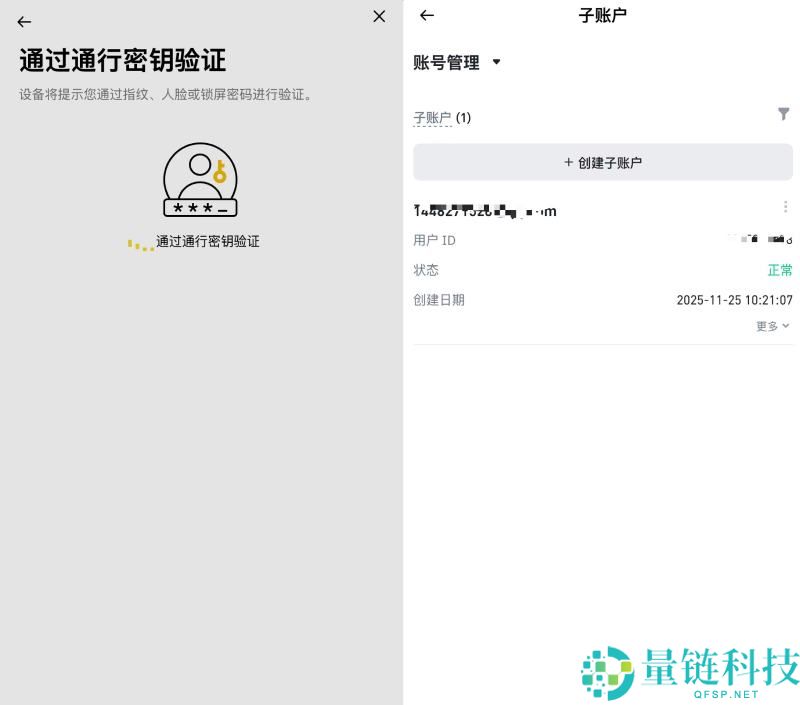Click the back arrow on the passkey screen

point(23,21)
